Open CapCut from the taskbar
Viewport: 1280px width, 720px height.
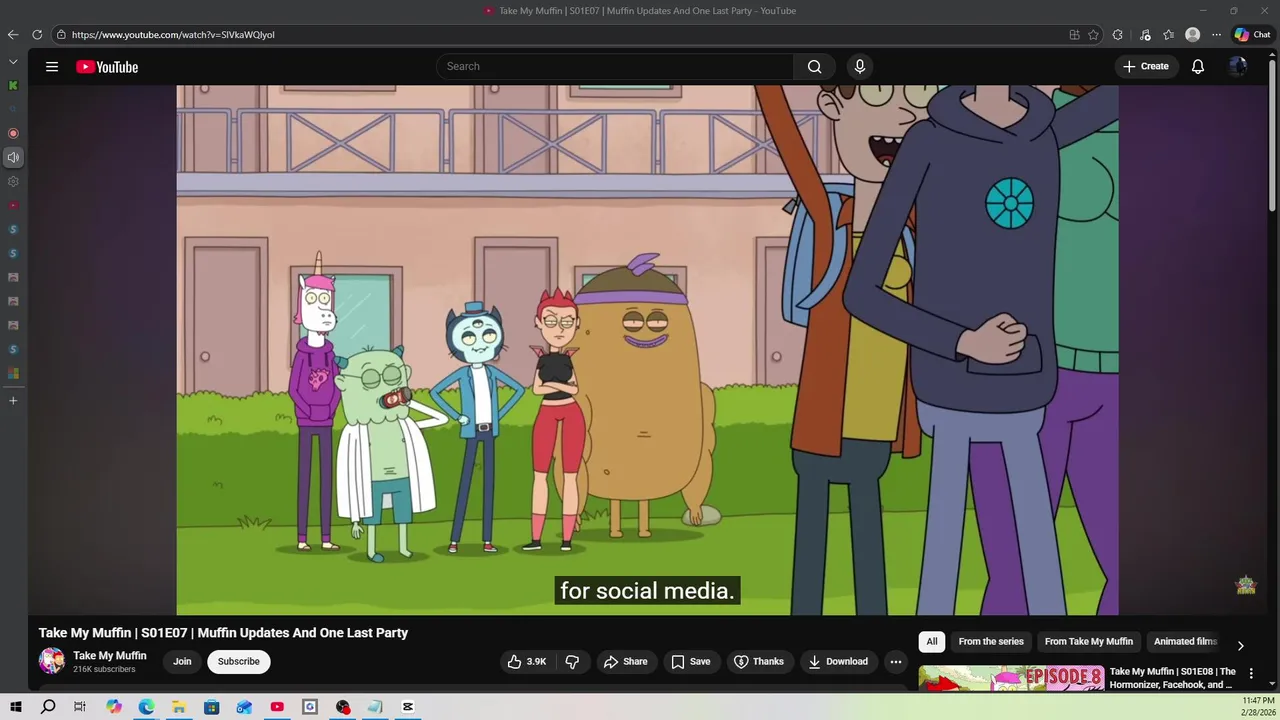tap(408, 707)
